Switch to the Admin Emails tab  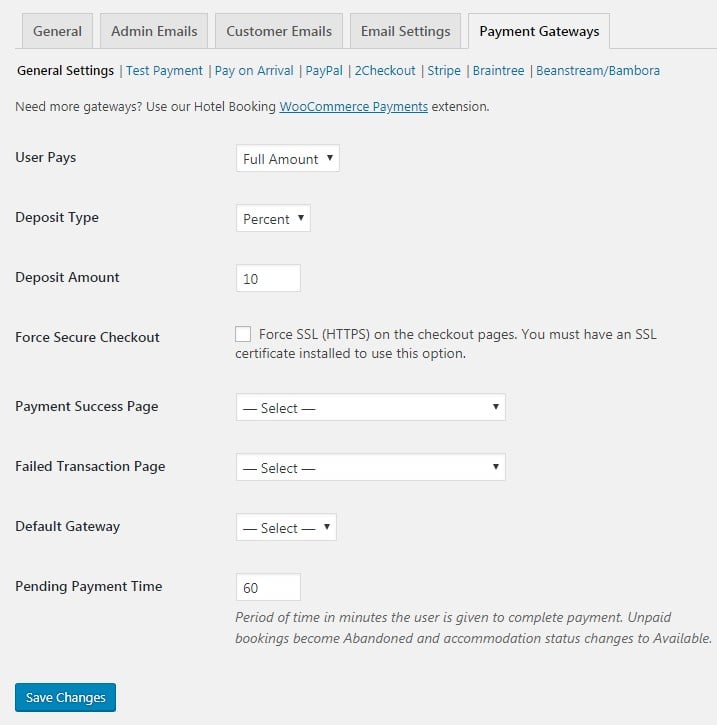(x=154, y=31)
